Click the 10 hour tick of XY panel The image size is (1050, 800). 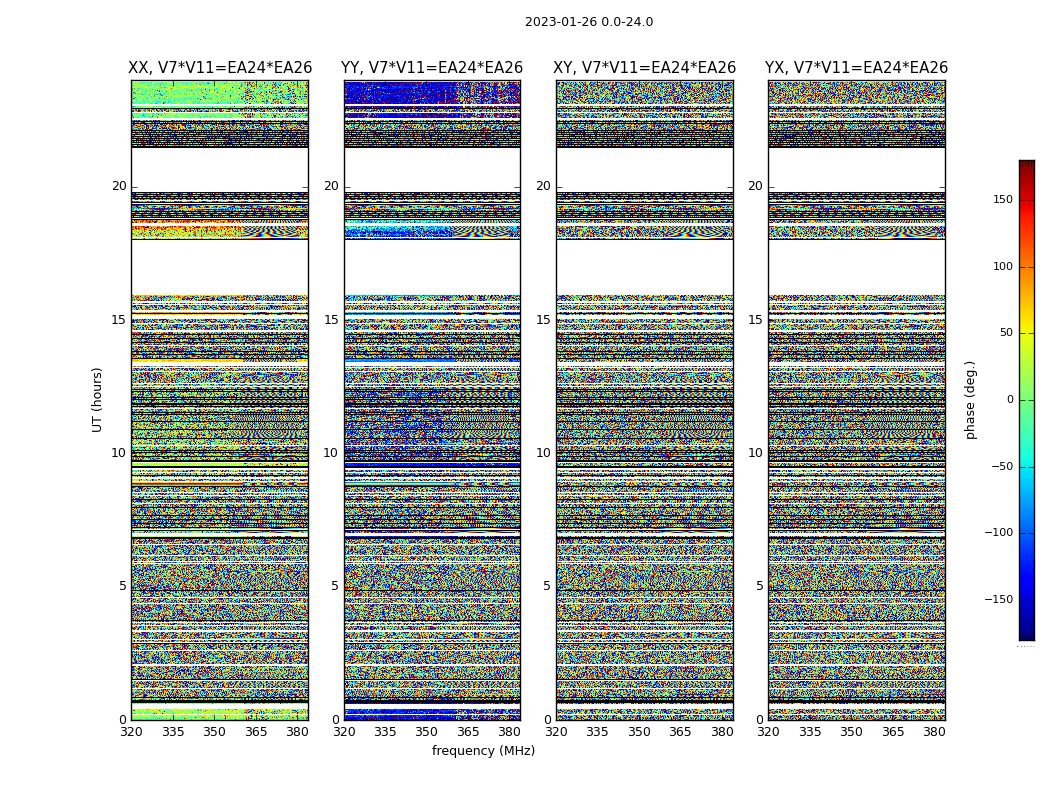coord(544,453)
